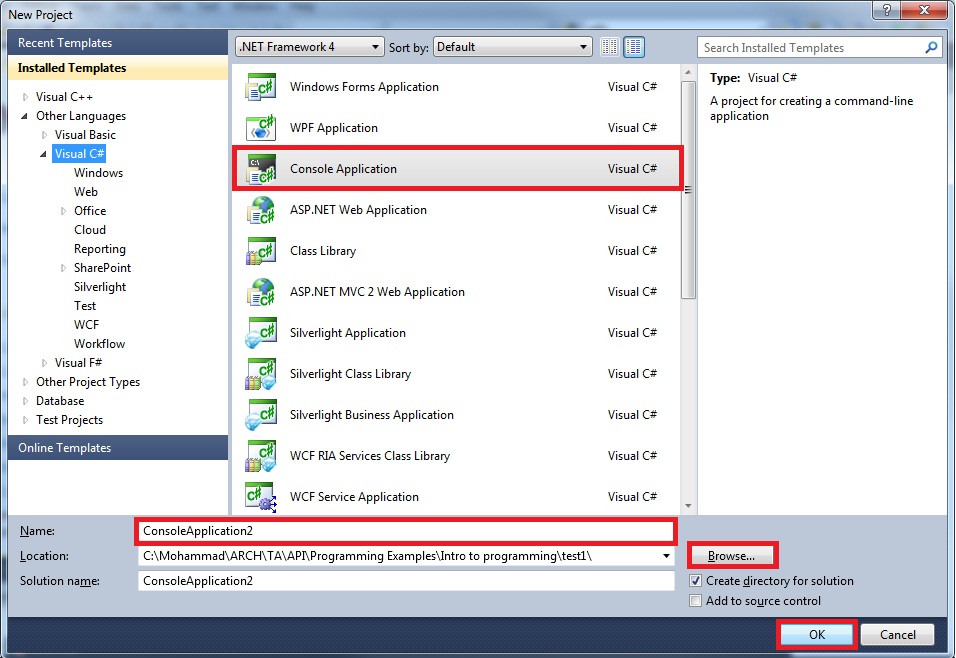Select the Silverlight category

coord(100,287)
